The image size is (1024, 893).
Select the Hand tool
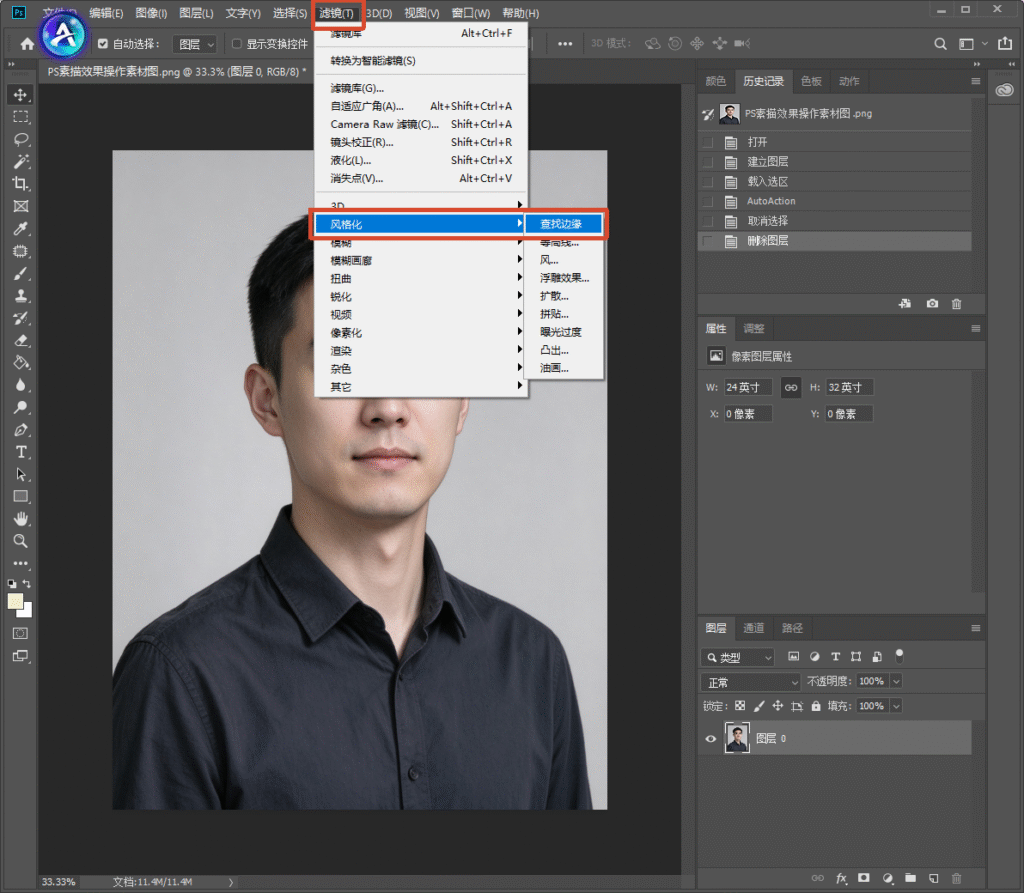pos(20,519)
